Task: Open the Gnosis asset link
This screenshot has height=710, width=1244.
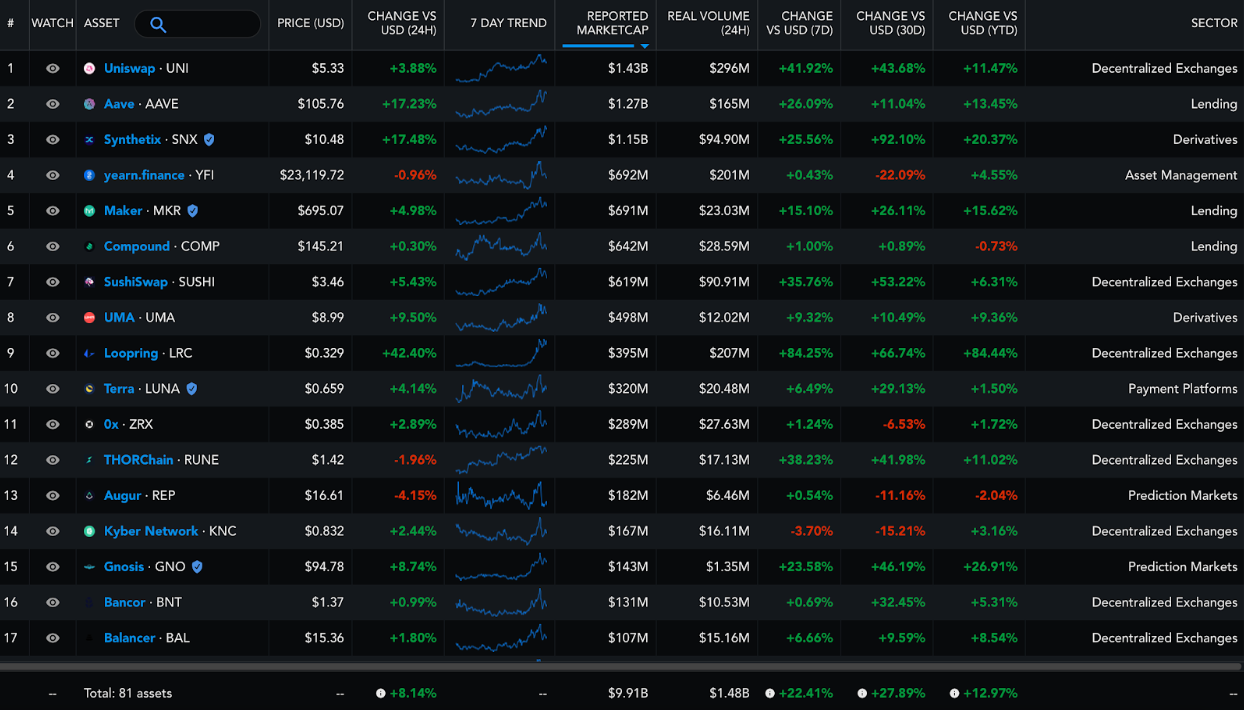Action: pyautogui.click(x=124, y=567)
